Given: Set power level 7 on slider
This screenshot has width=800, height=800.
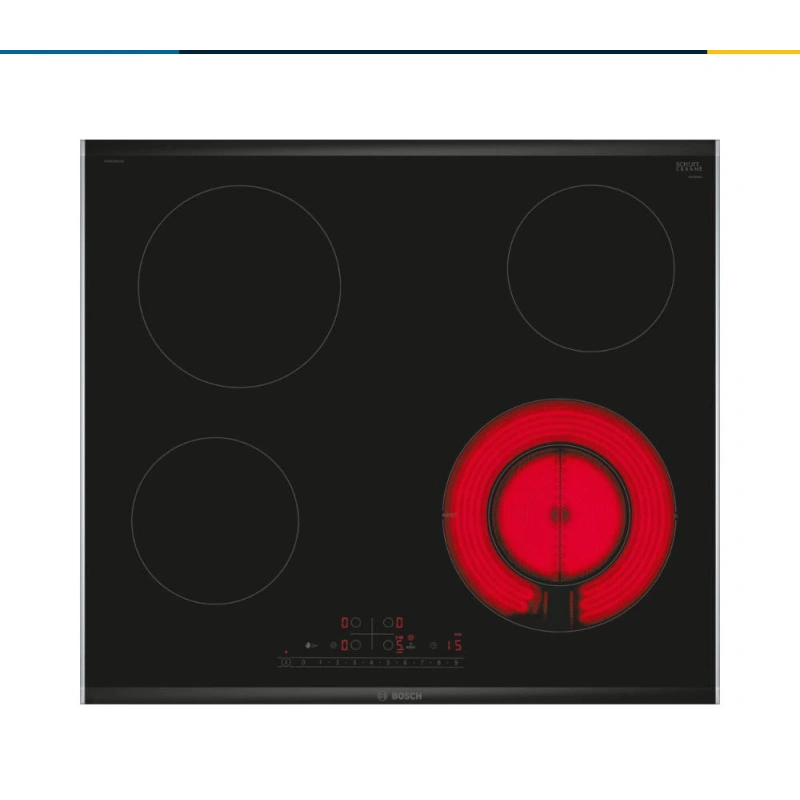Looking at the screenshot, I should pos(422,662).
